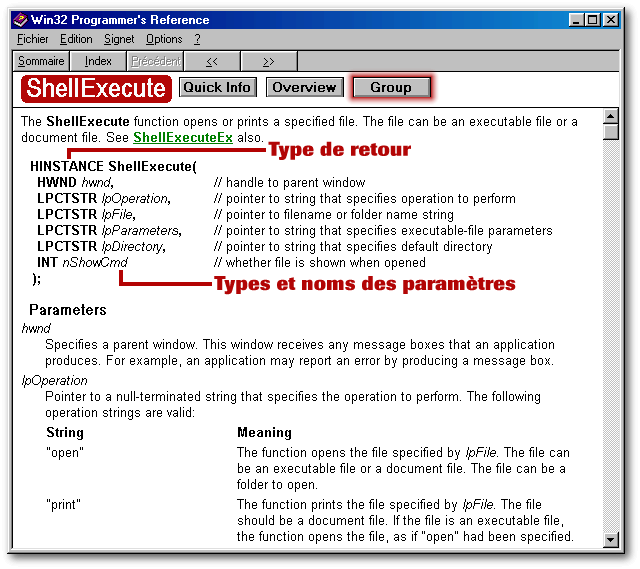The width and height of the screenshot is (640, 569).
Task: Click the ShellExecute topic title
Action: [x=96, y=88]
